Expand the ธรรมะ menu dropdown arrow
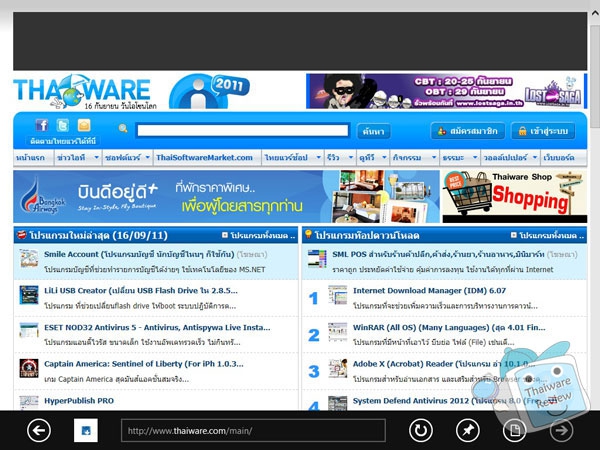 pos(475,157)
